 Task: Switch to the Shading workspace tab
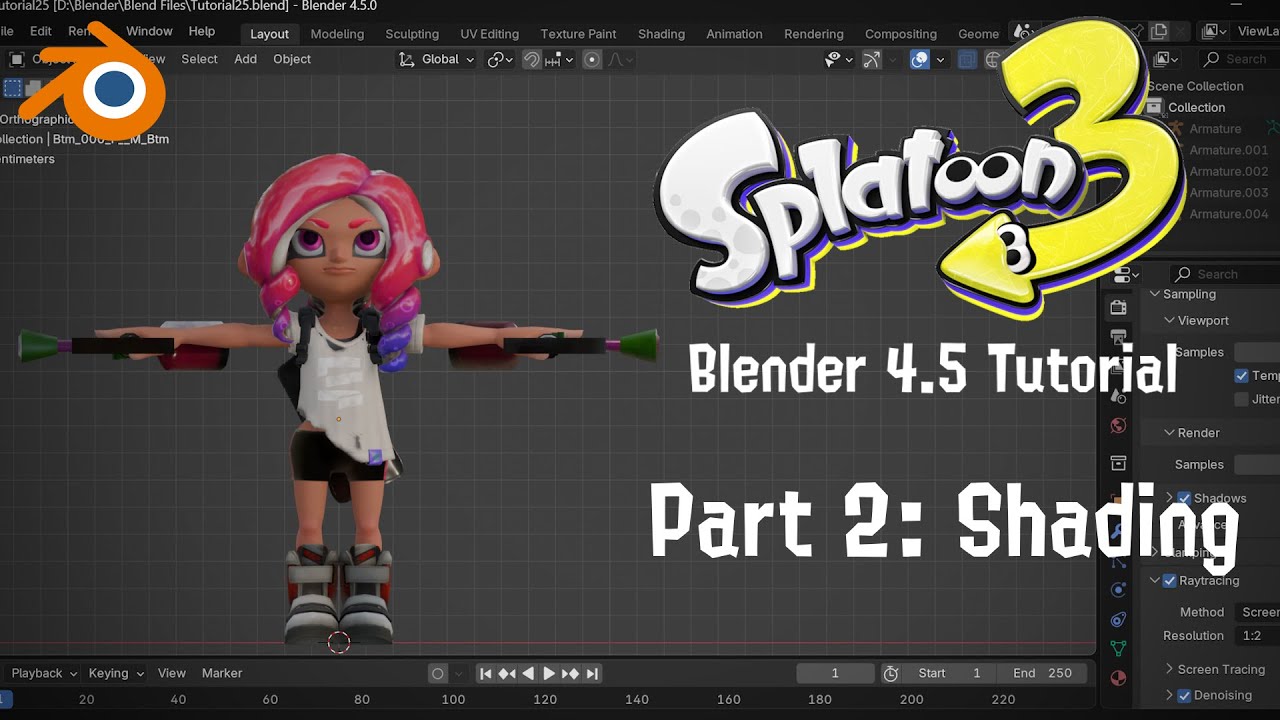[661, 34]
